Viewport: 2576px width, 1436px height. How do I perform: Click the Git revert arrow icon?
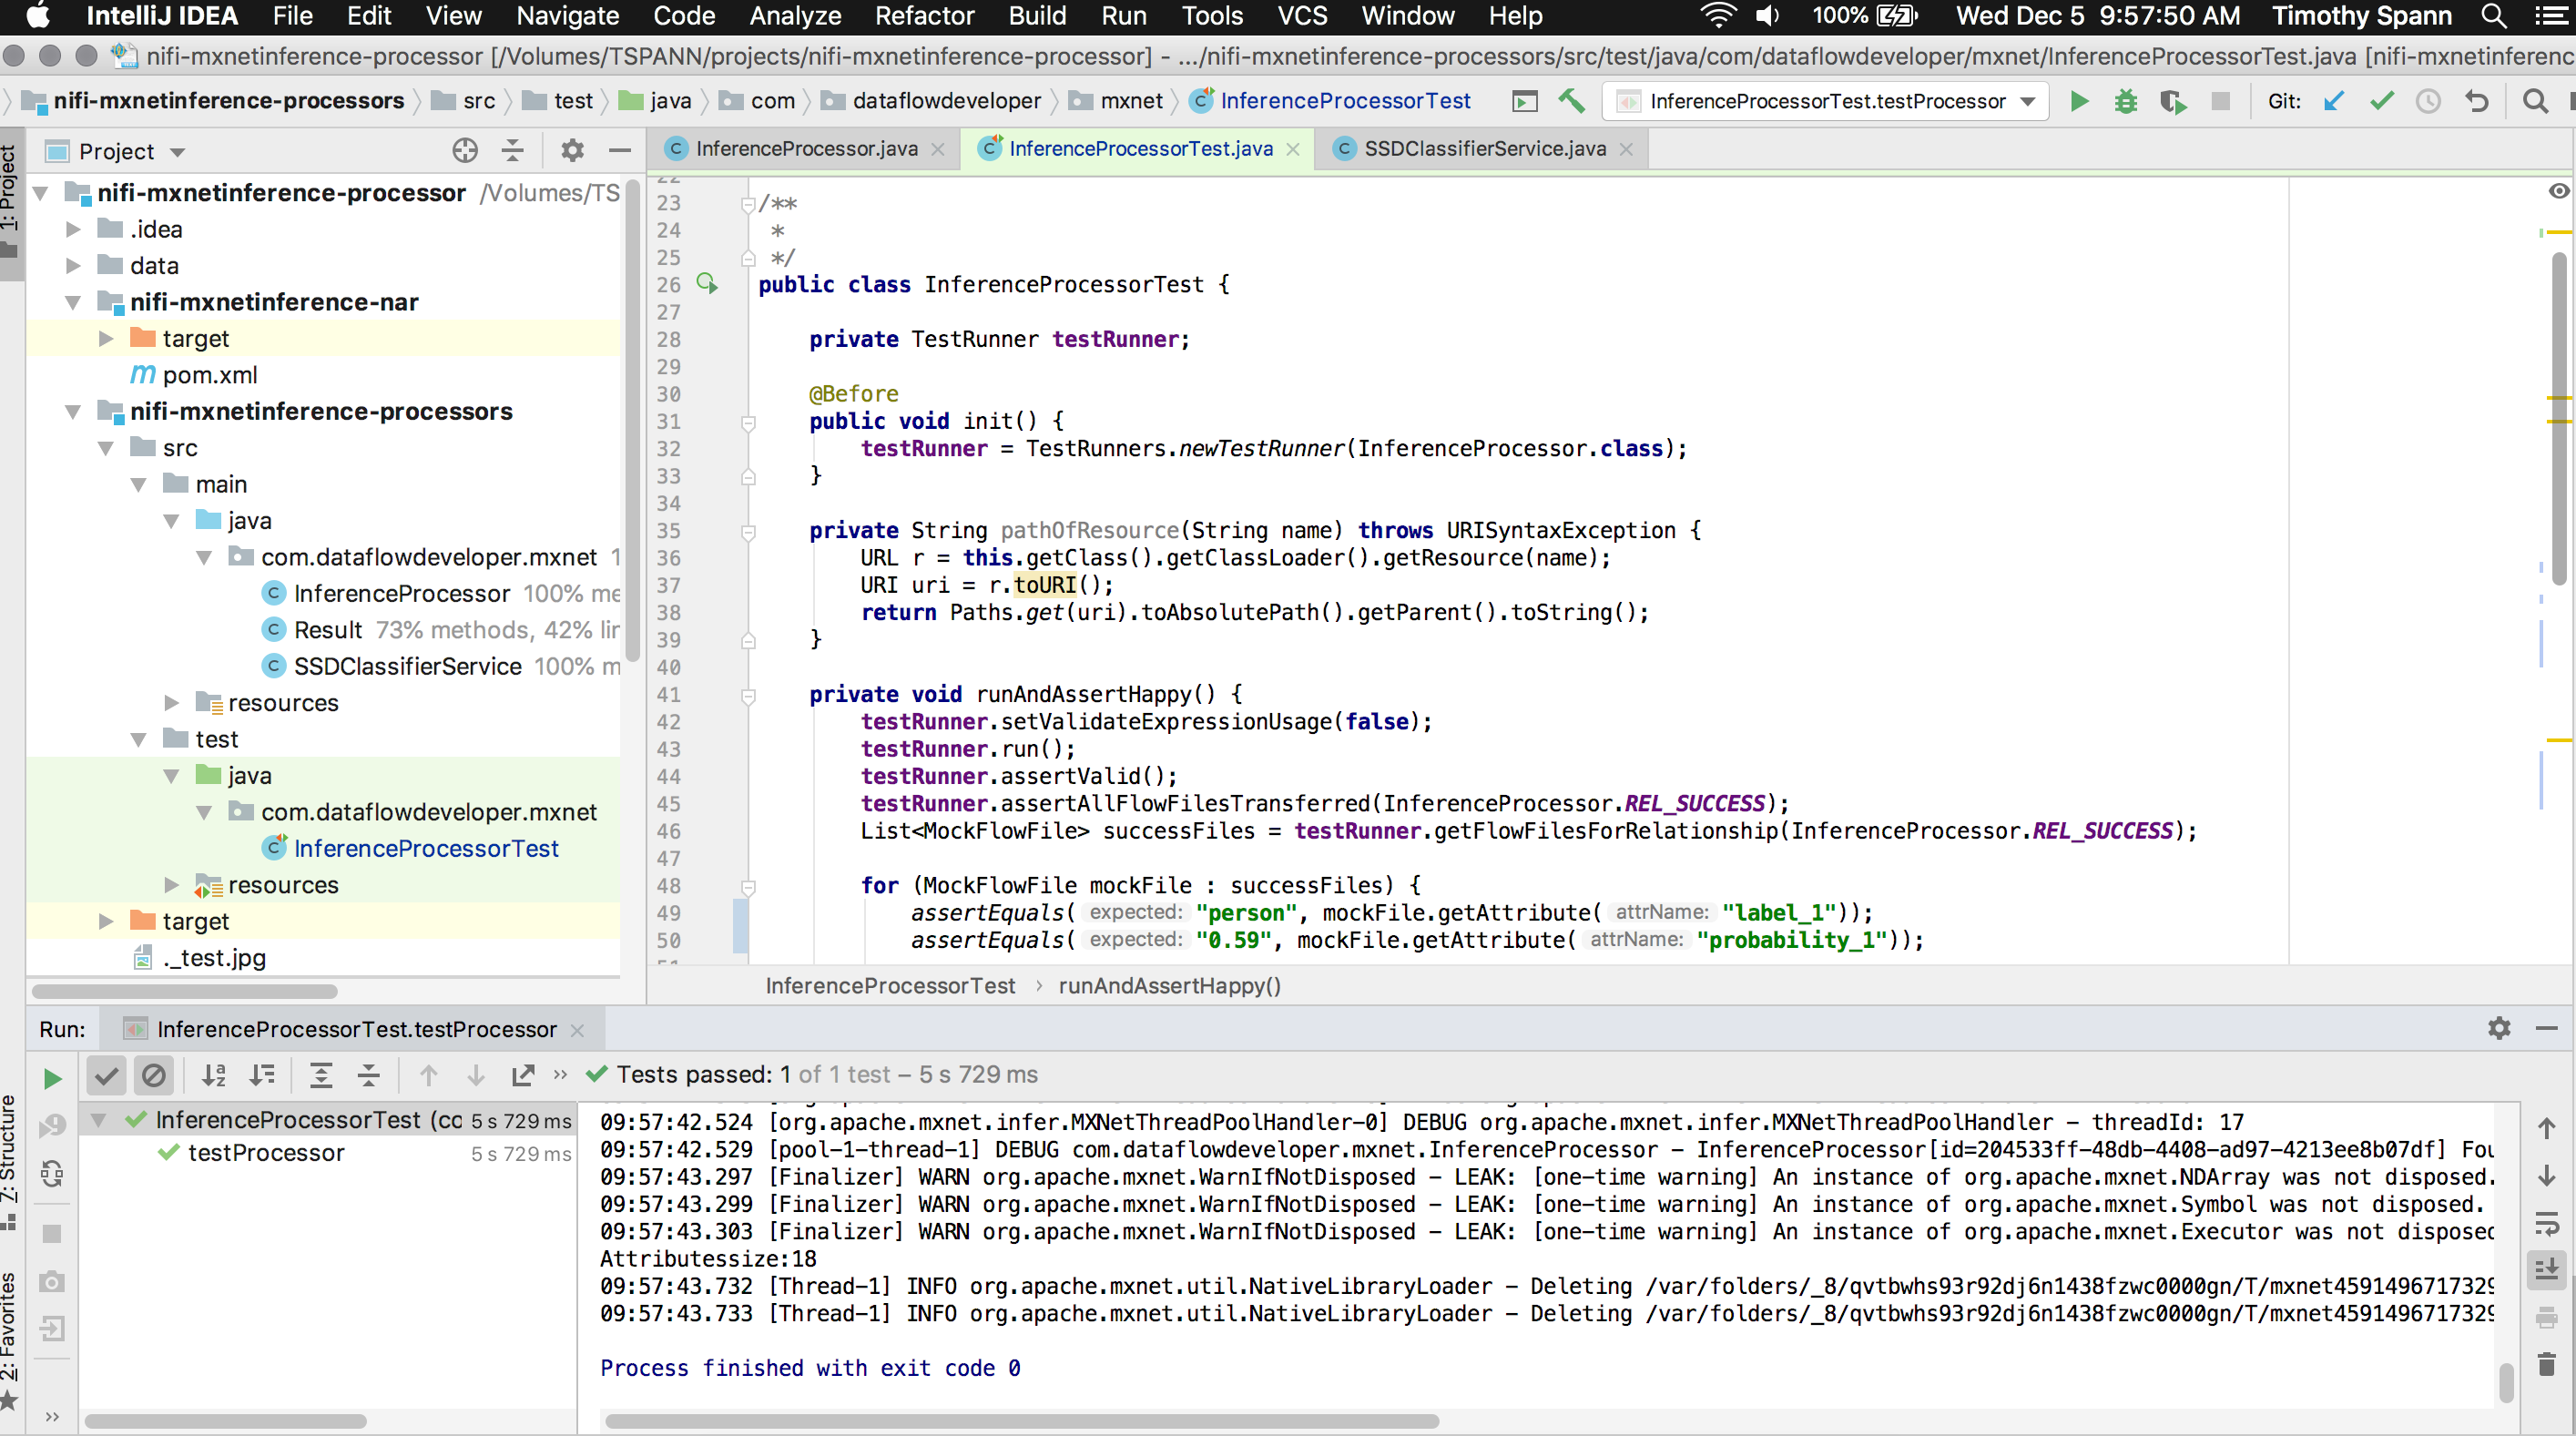pos(2477,101)
